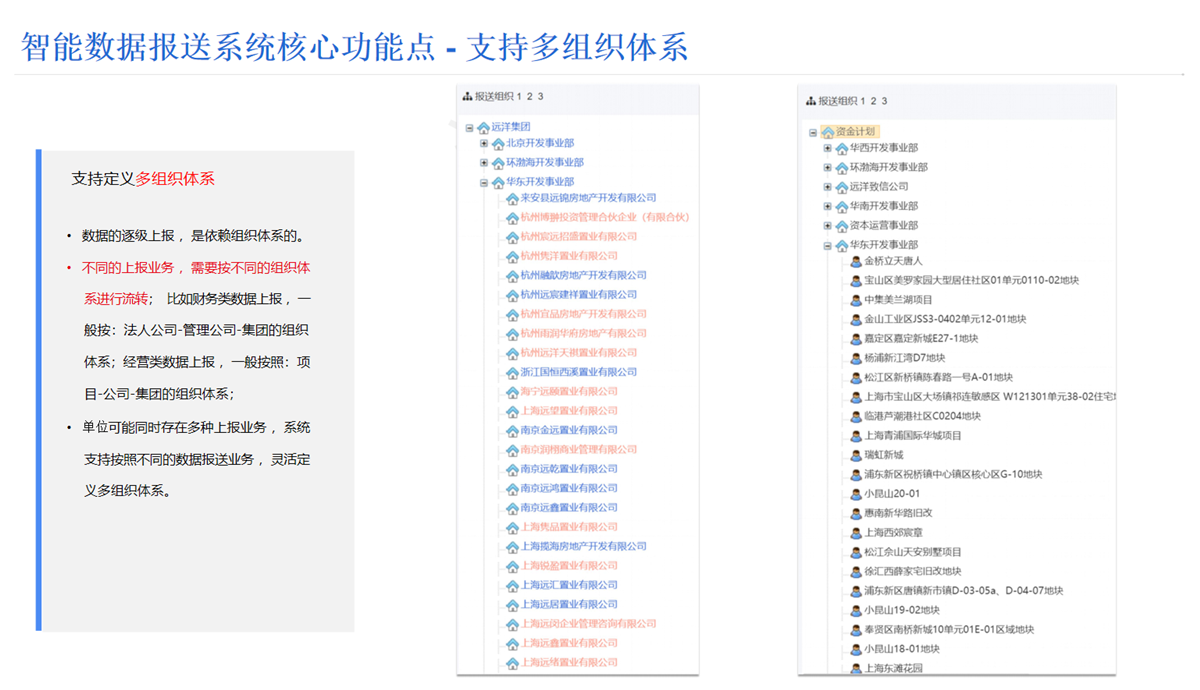Click the house icon beside 杭州融歆房地产开发有限公司
This screenshot has height=690, width=1200.
coord(512,276)
